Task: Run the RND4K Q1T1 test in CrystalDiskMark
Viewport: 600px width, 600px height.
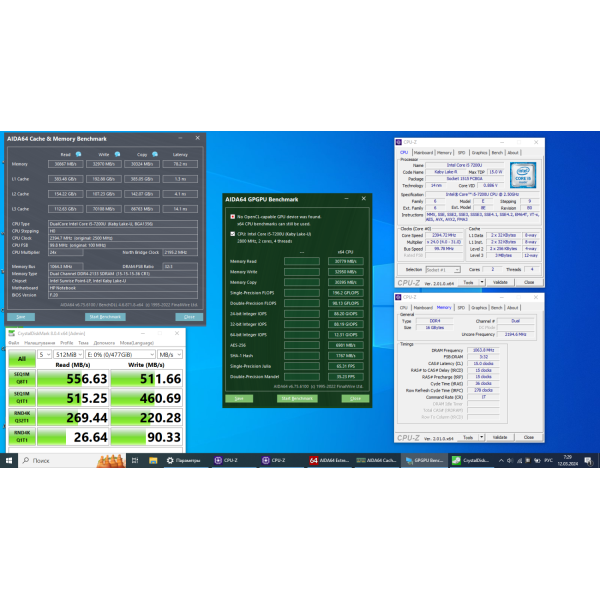Action: (22, 437)
